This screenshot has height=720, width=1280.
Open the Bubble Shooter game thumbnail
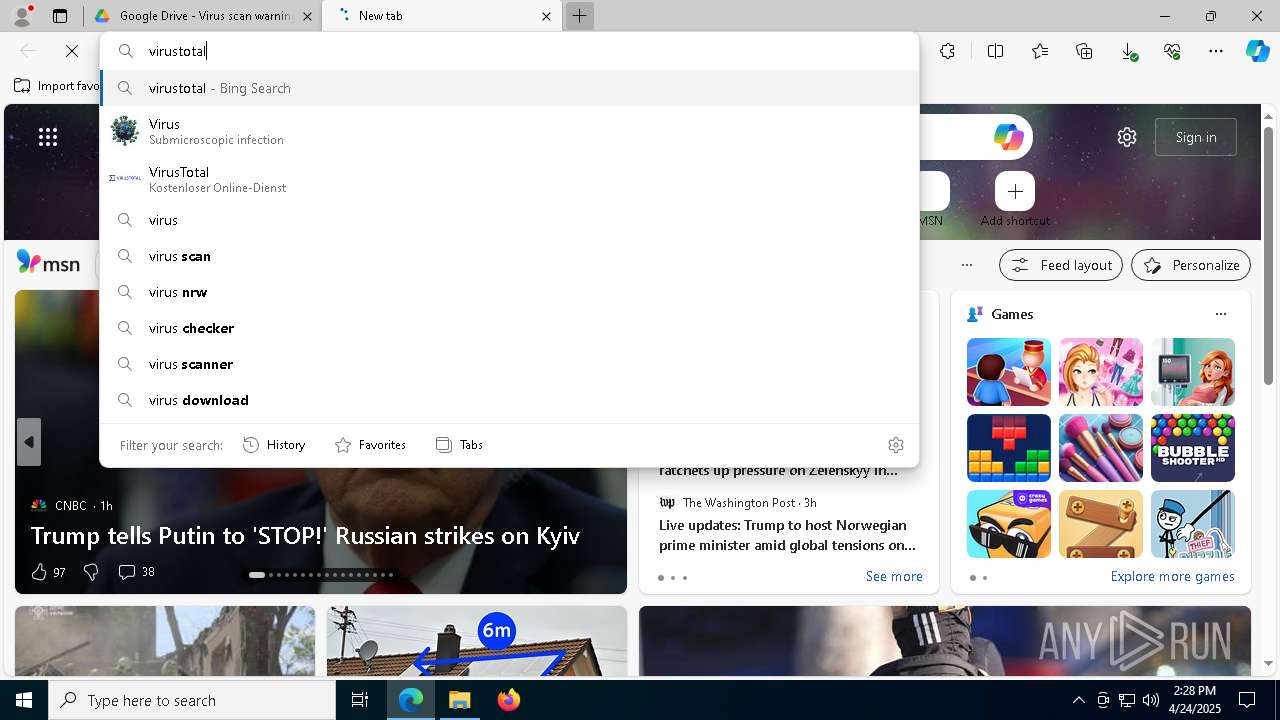coord(1193,448)
